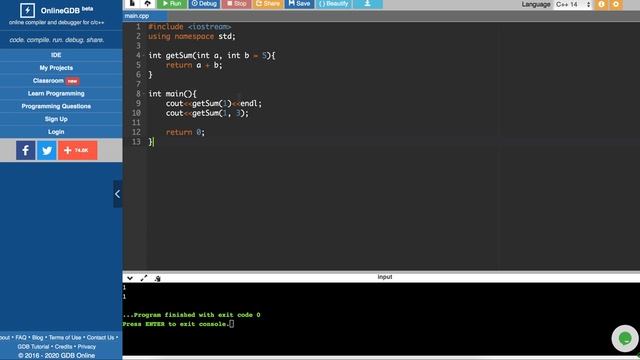Image resolution: width=640 pixels, height=360 pixels.
Task: Open the Blog footer link
Action: click(38, 338)
